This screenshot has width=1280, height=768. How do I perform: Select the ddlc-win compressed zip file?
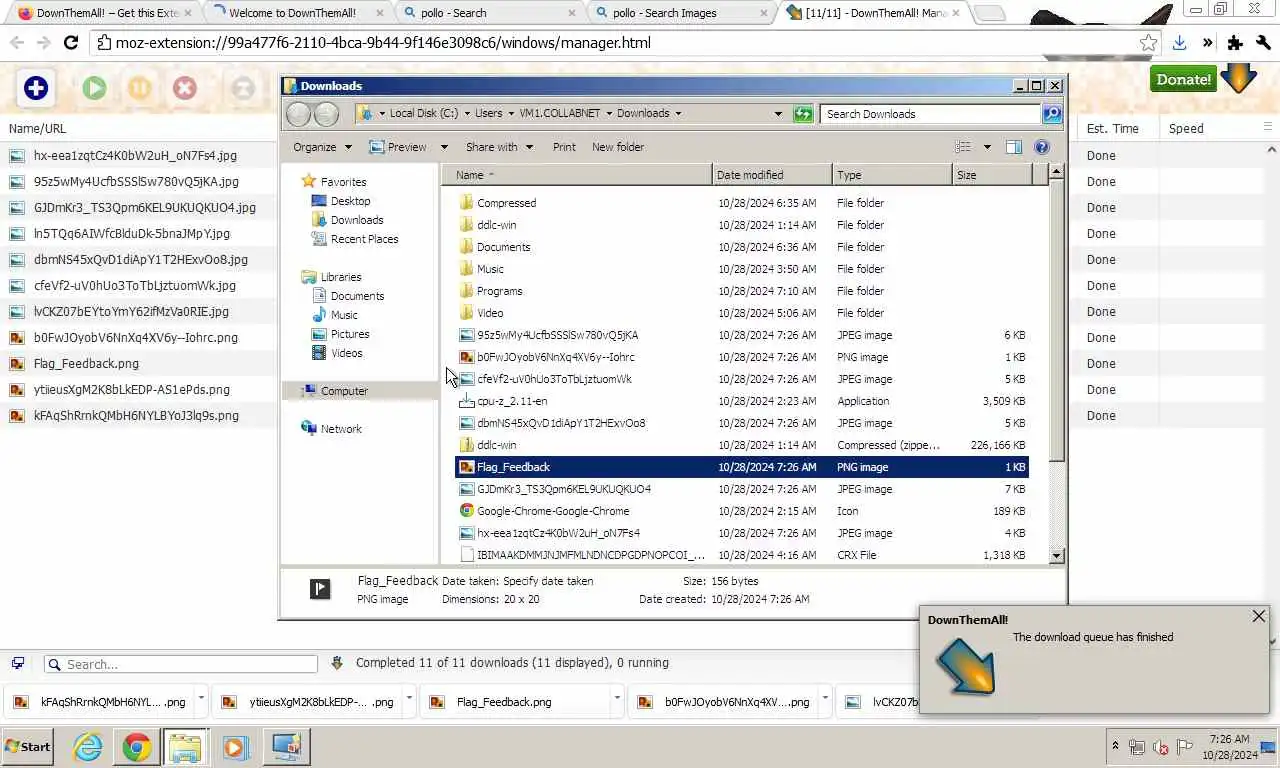[743, 445]
